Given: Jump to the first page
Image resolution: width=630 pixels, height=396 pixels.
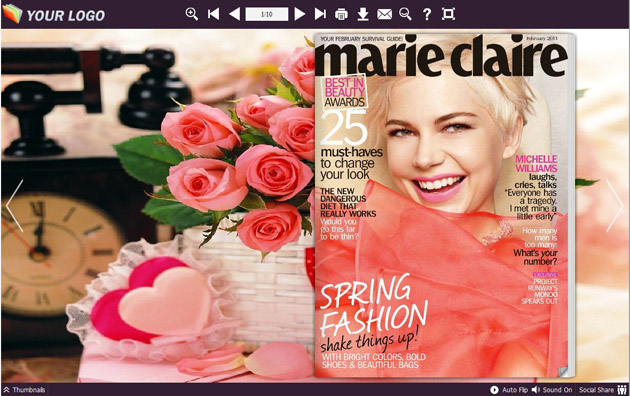Looking at the screenshot, I should click(213, 14).
